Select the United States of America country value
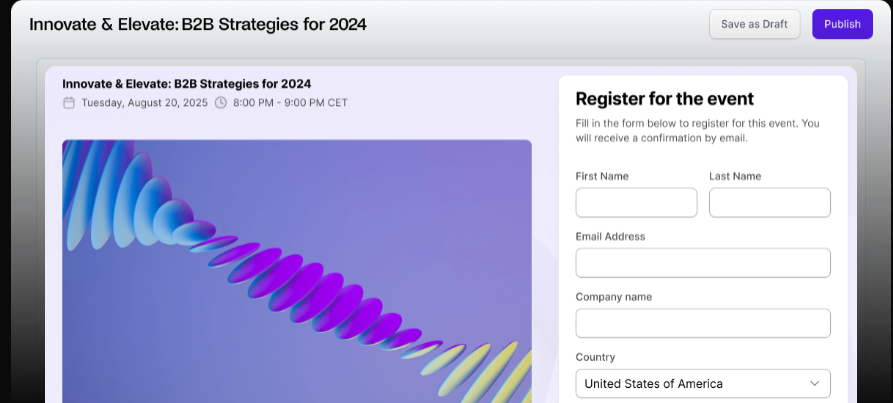The width and height of the screenshot is (893, 403). [x=653, y=383]
